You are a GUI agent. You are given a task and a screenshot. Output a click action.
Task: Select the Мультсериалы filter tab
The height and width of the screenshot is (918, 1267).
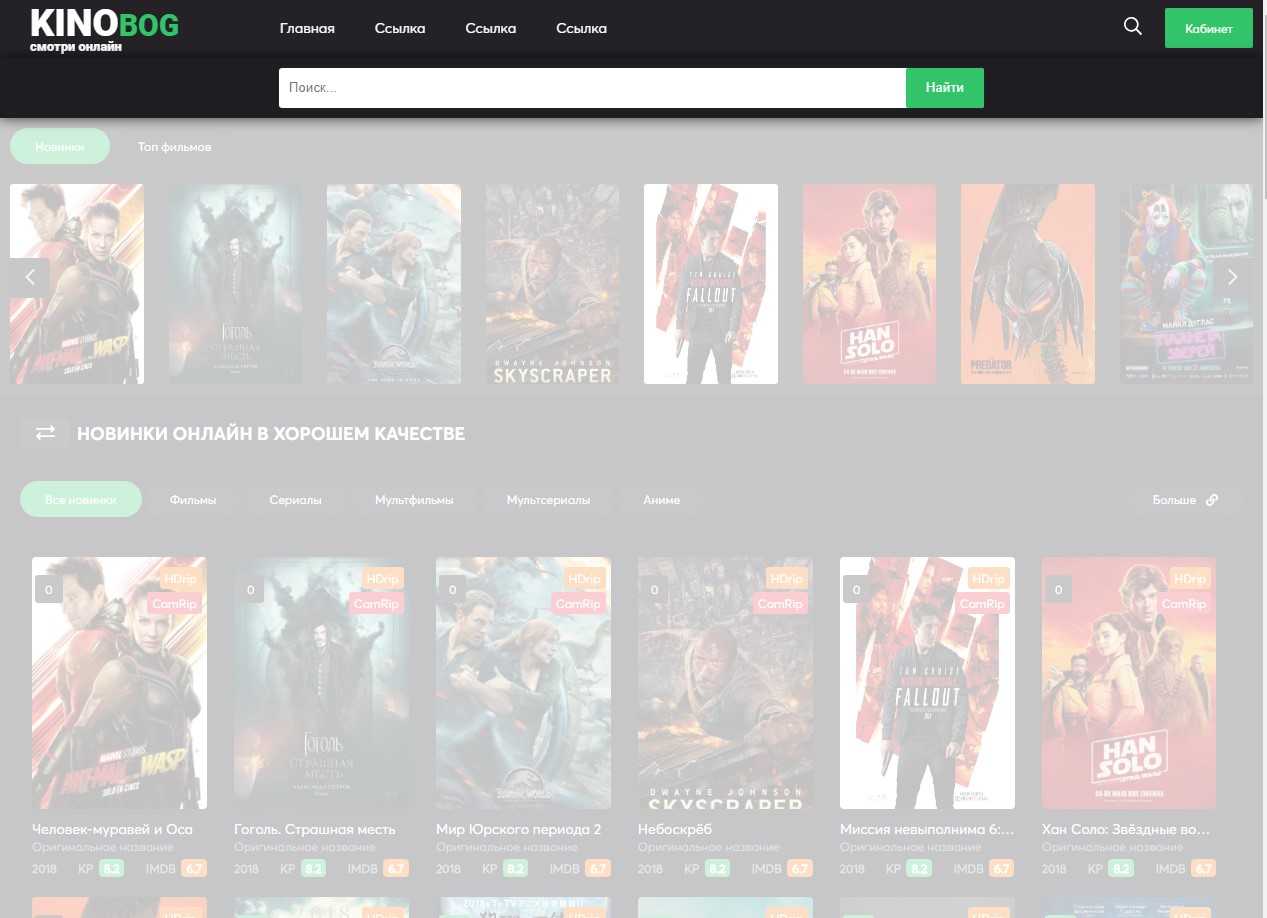[x=548, y=499]
